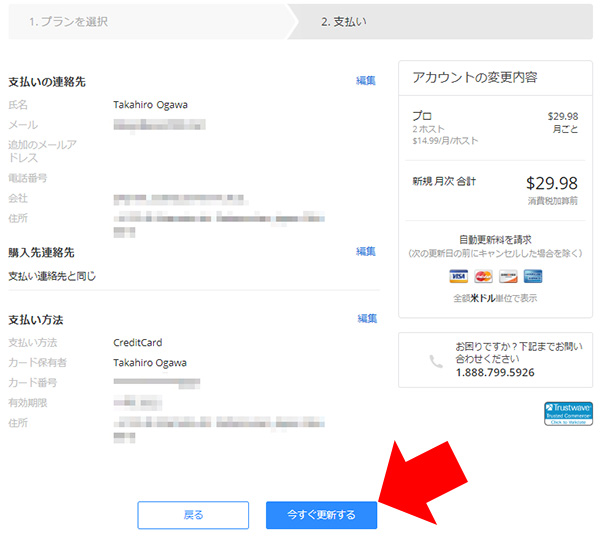Click the Discover card icon
Screen dimensions: 600x540
coord(508,277)
